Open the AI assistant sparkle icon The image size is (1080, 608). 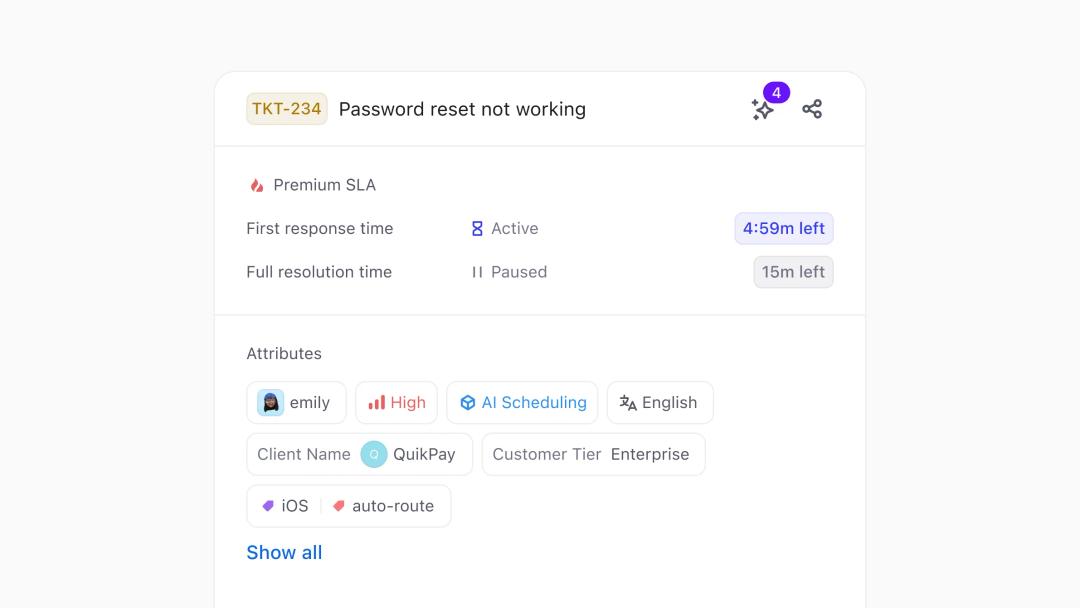pos(762,110)
